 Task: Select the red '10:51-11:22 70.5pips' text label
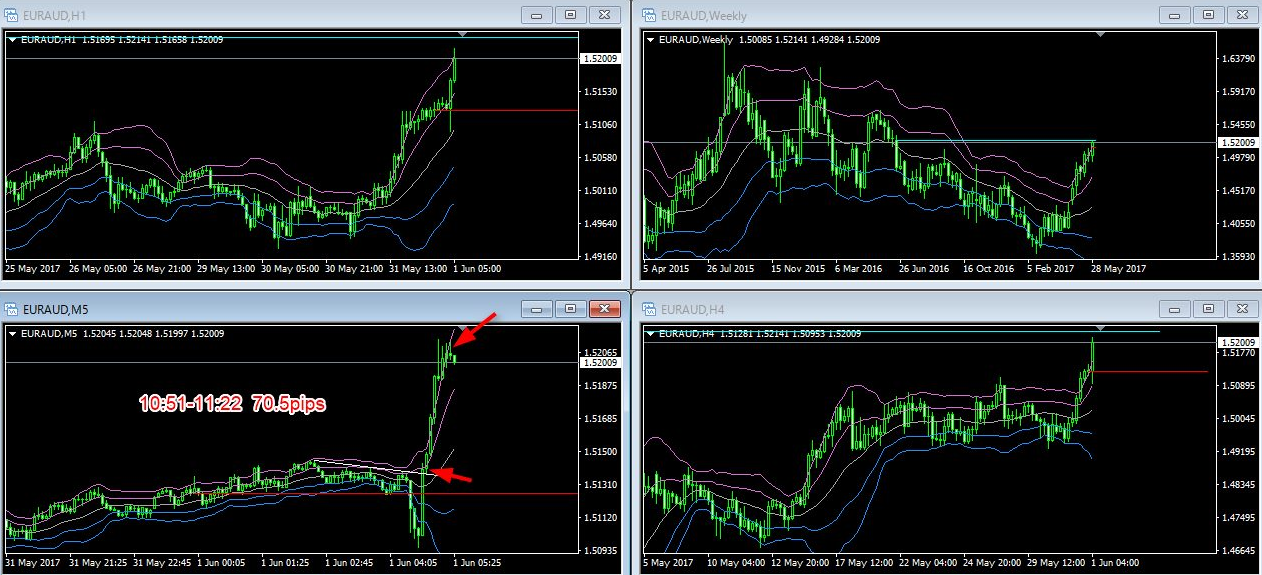(x=233, y=404)
